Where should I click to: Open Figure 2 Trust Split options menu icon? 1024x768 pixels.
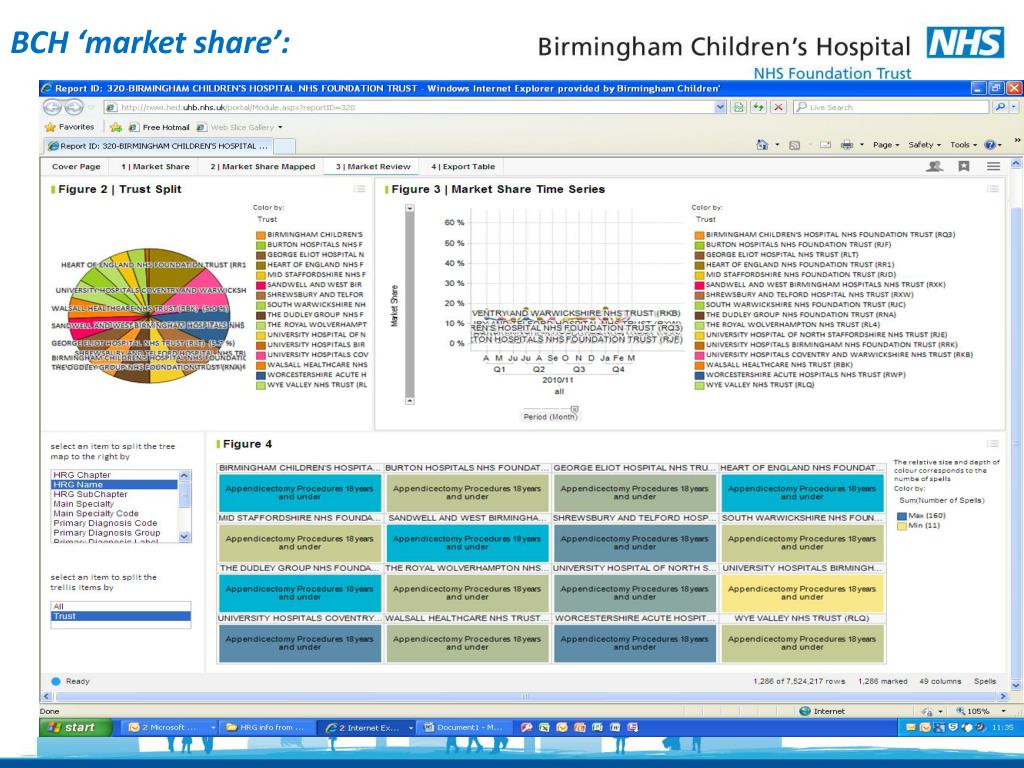coord(359,189)
